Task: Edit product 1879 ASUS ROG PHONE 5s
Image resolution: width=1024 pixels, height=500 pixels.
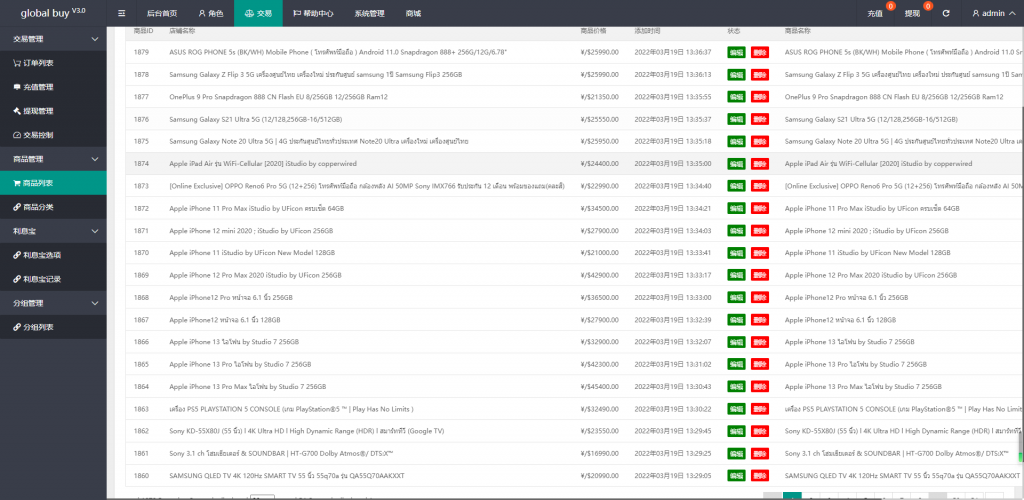Action: click(736, 52)
